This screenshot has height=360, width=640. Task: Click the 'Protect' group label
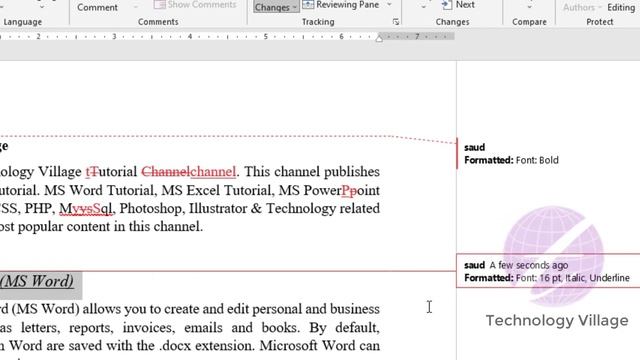tap(600, 22)
